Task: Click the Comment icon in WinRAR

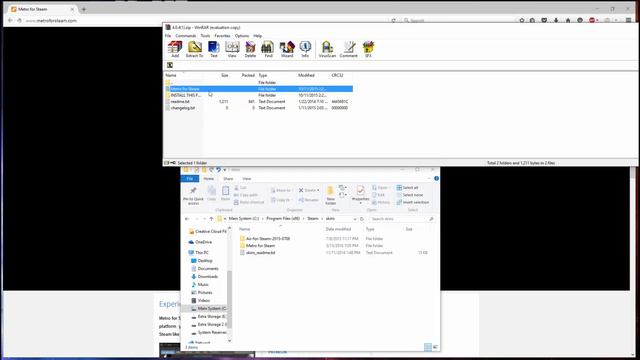Action: pos(349,49)
